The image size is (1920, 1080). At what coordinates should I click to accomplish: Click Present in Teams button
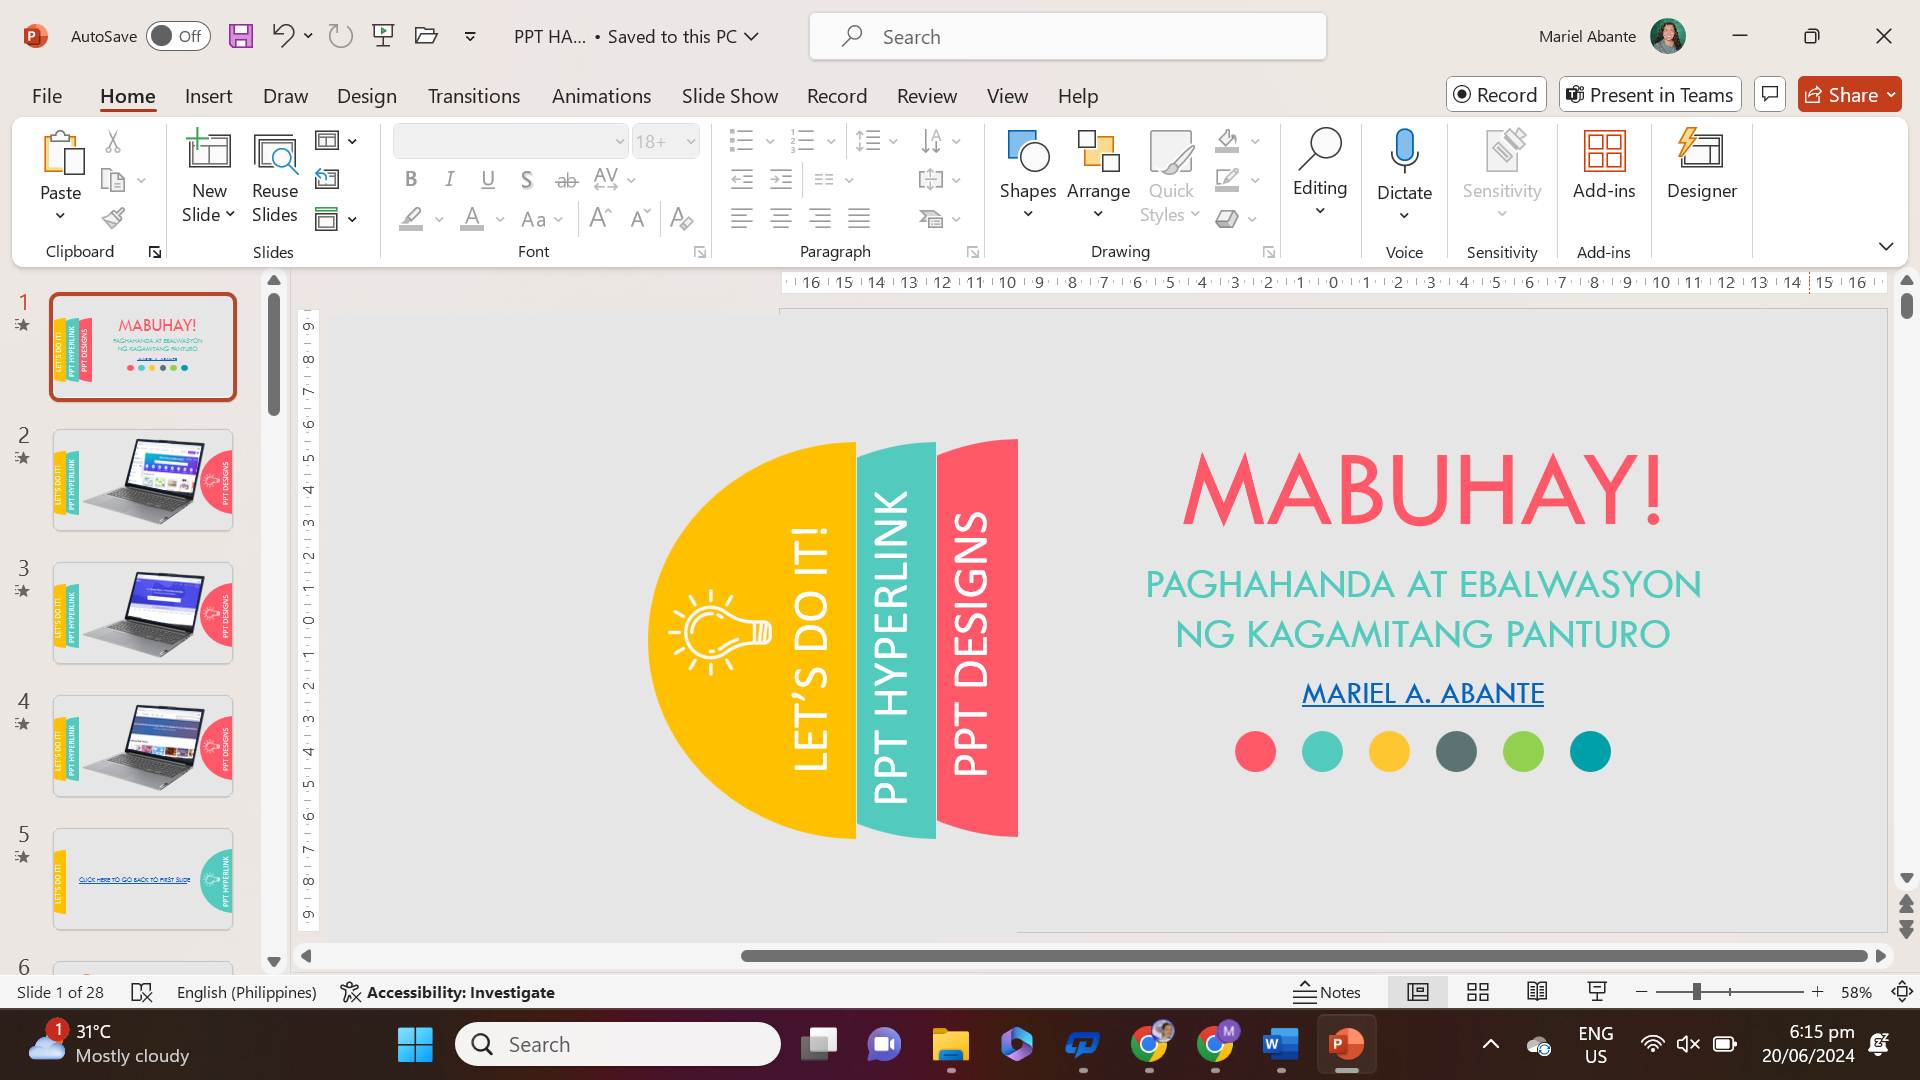[x=1649, y=95]
